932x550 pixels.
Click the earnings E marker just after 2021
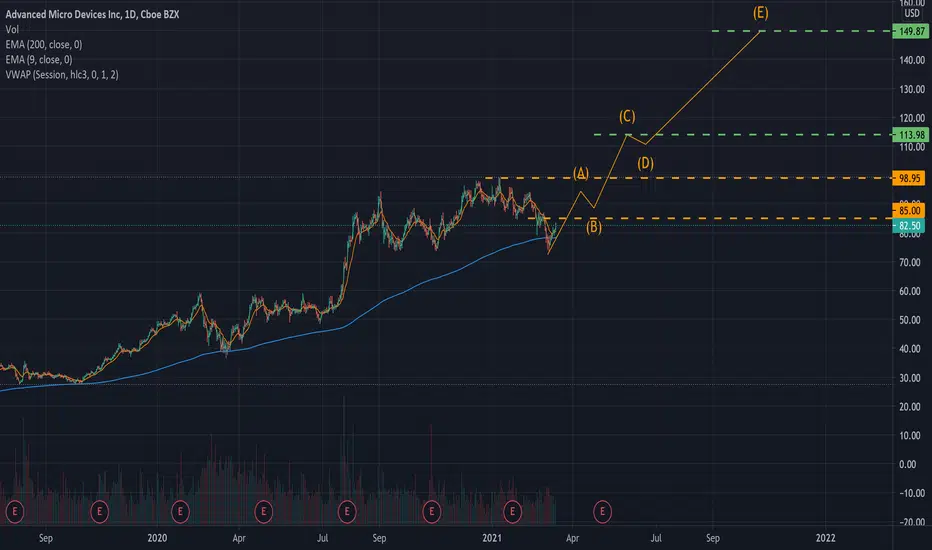click(512, 511)
